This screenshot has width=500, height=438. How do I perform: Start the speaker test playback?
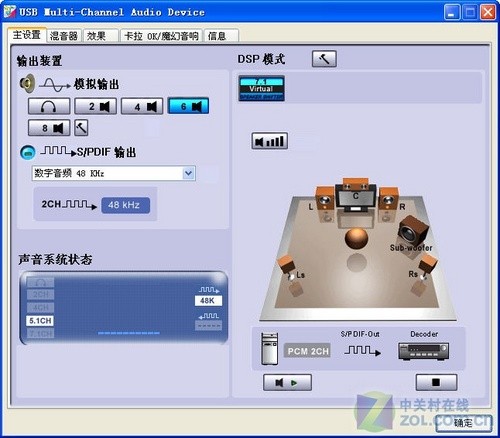tap(287, 382)
